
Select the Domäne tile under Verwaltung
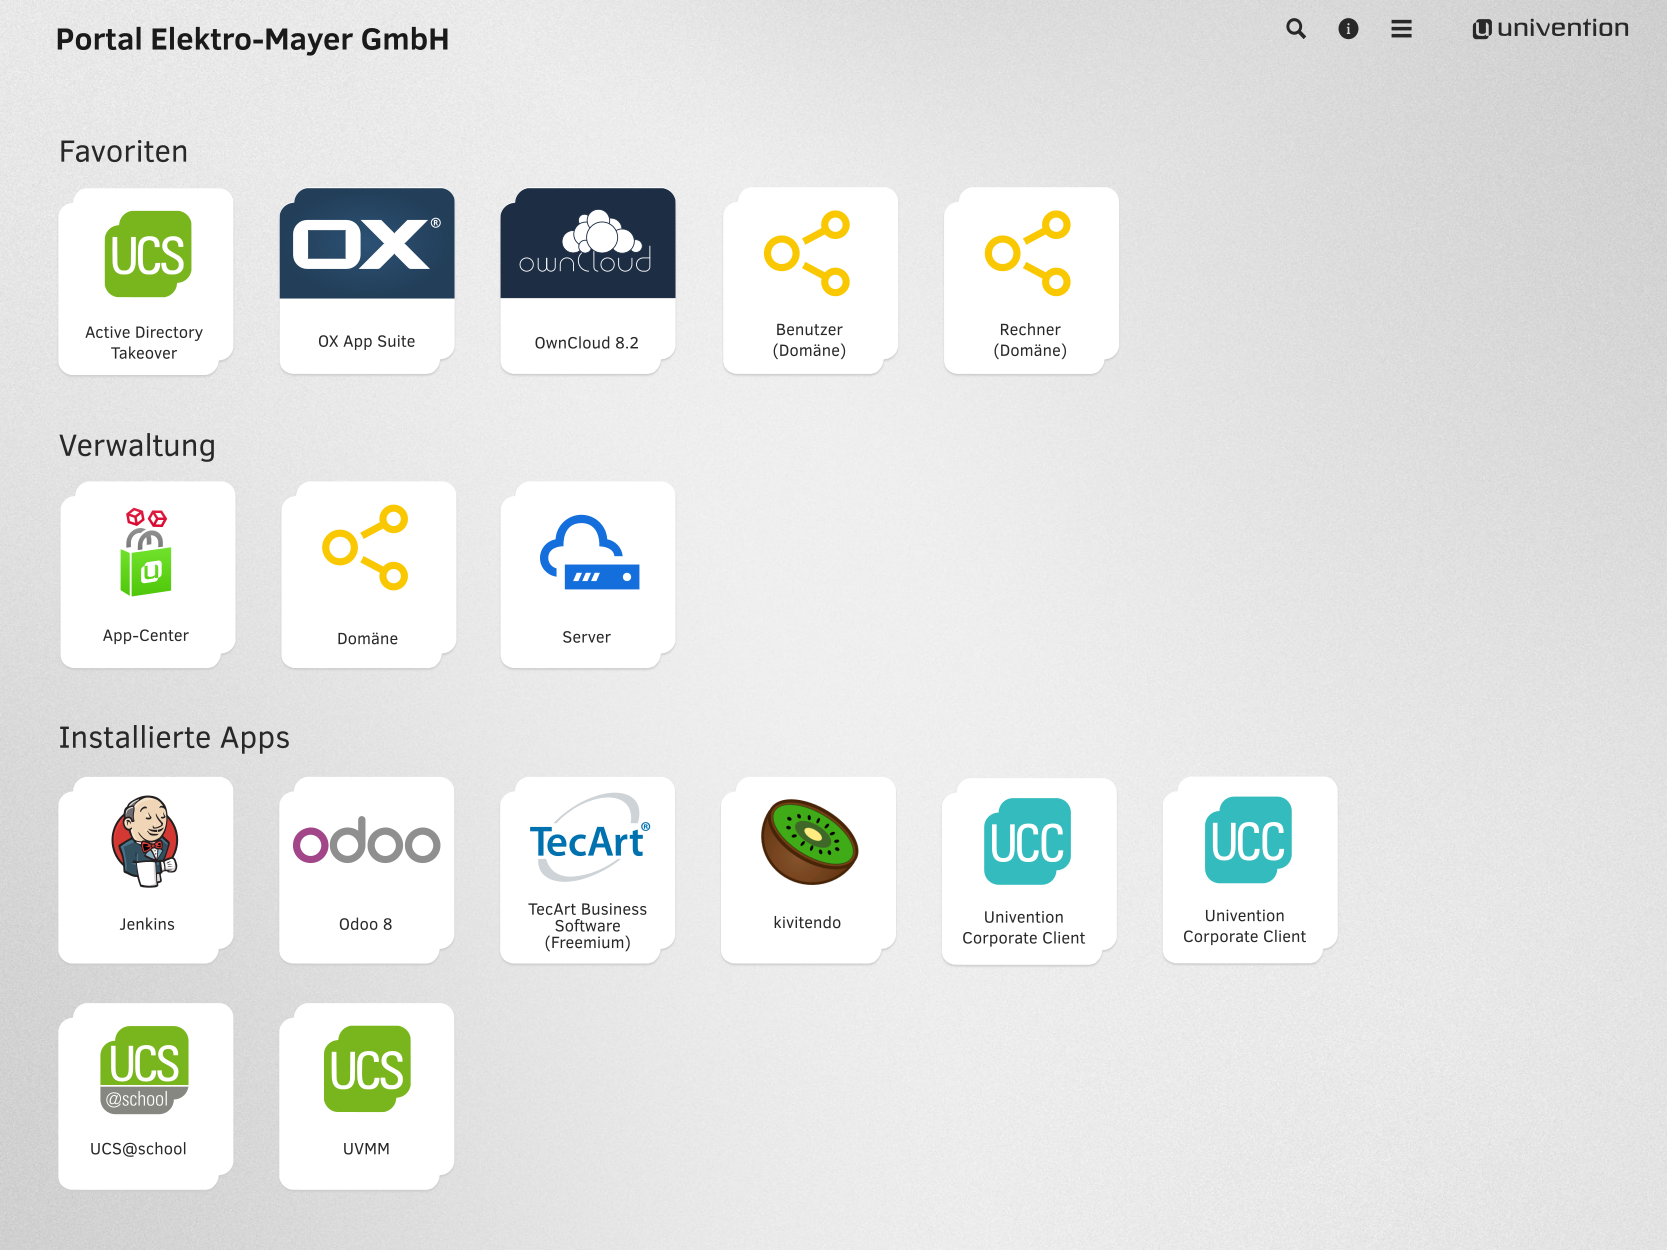pos(368,574)
